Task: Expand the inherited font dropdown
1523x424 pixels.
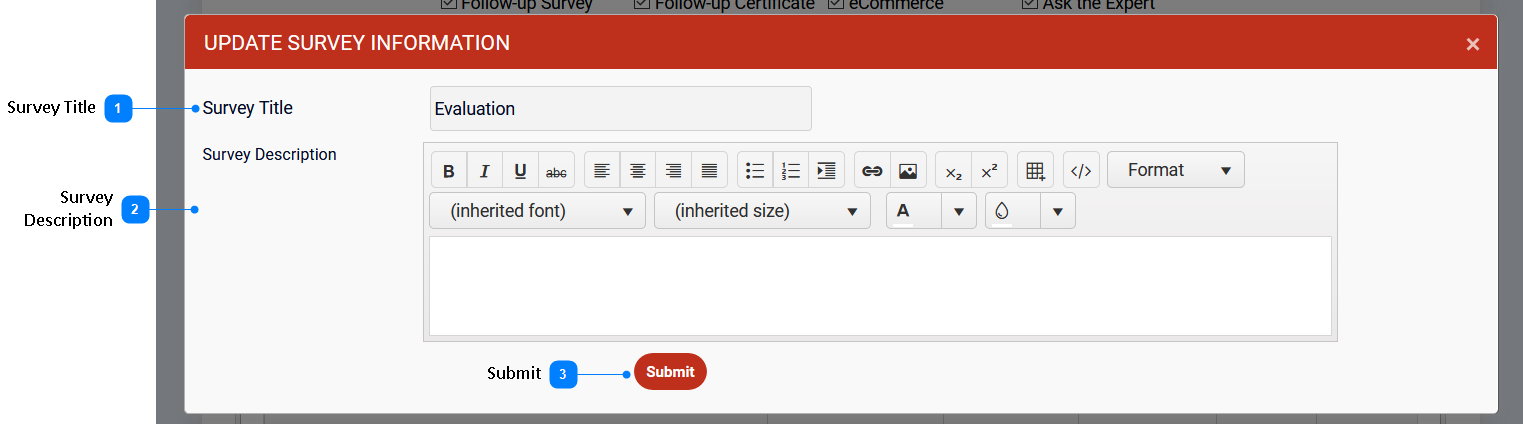Action: (537, 211)
